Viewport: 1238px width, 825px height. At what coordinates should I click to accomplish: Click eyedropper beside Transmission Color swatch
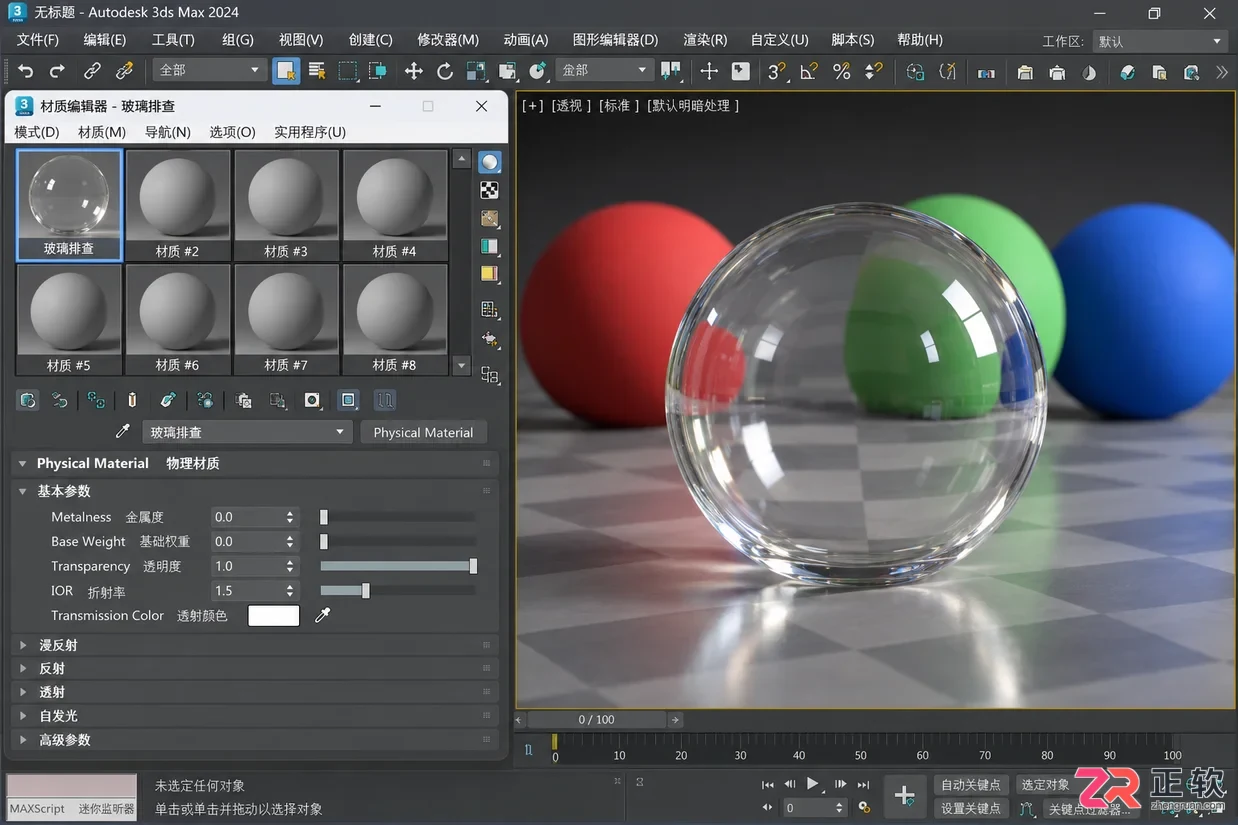[322, 616]
